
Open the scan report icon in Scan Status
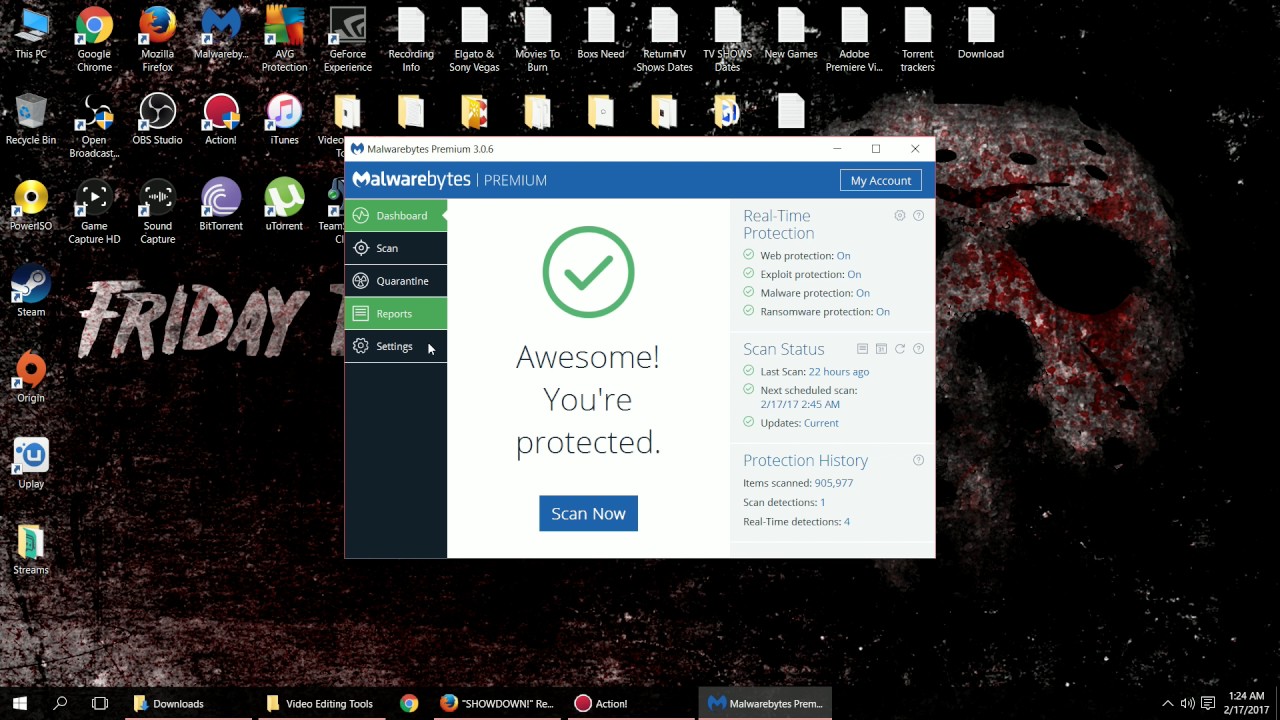862,349
